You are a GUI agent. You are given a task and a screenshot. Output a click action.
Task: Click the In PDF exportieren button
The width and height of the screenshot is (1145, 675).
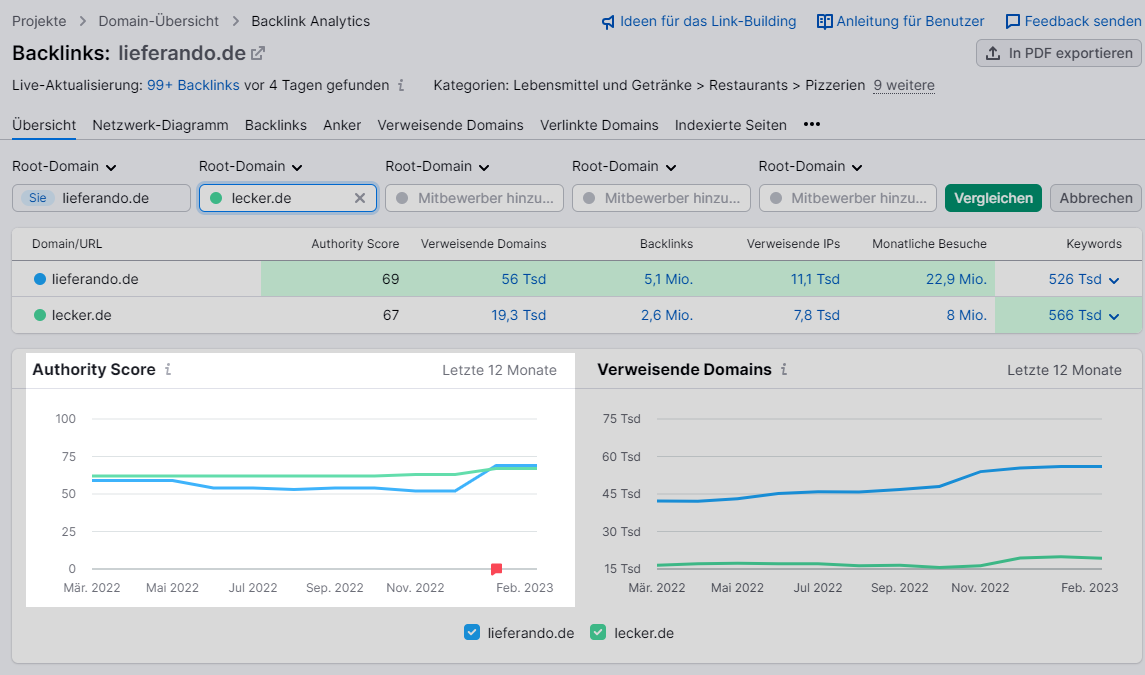coord(1058,53)
